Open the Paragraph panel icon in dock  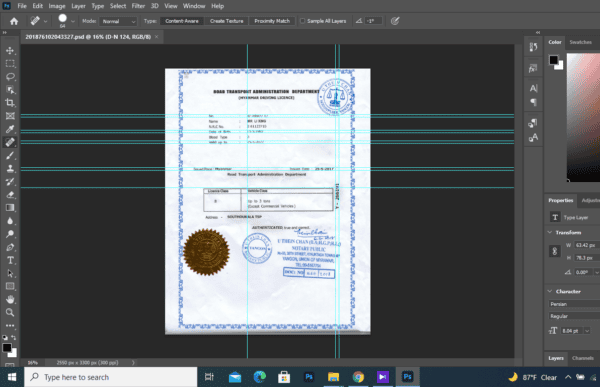point(533,102)
